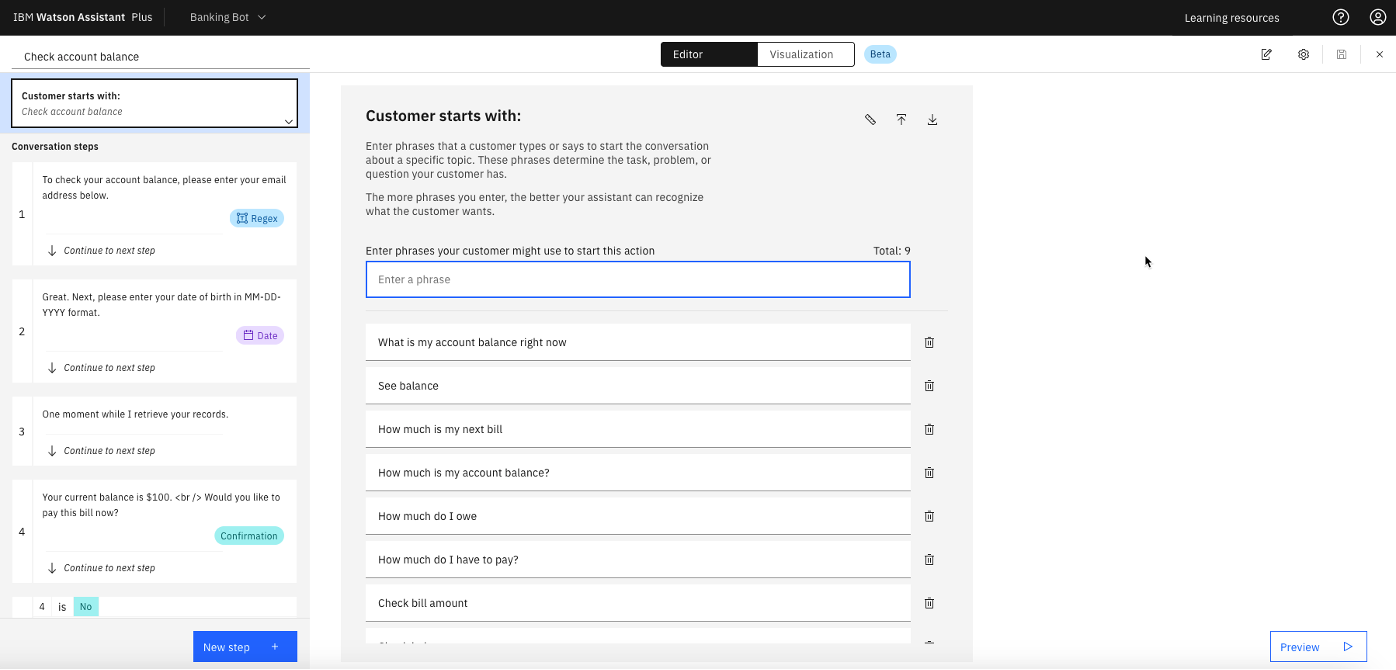Viewport: 1396px width, 670px height.
Task: Click the Confirmation chip on step 4
Action: click(x=249, y=535)
